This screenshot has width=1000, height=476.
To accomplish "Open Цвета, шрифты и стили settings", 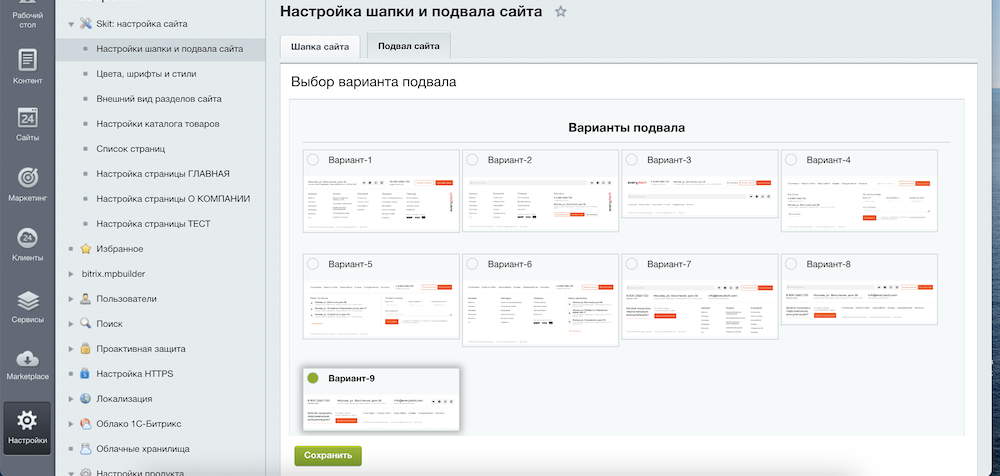I will point(146,74).
